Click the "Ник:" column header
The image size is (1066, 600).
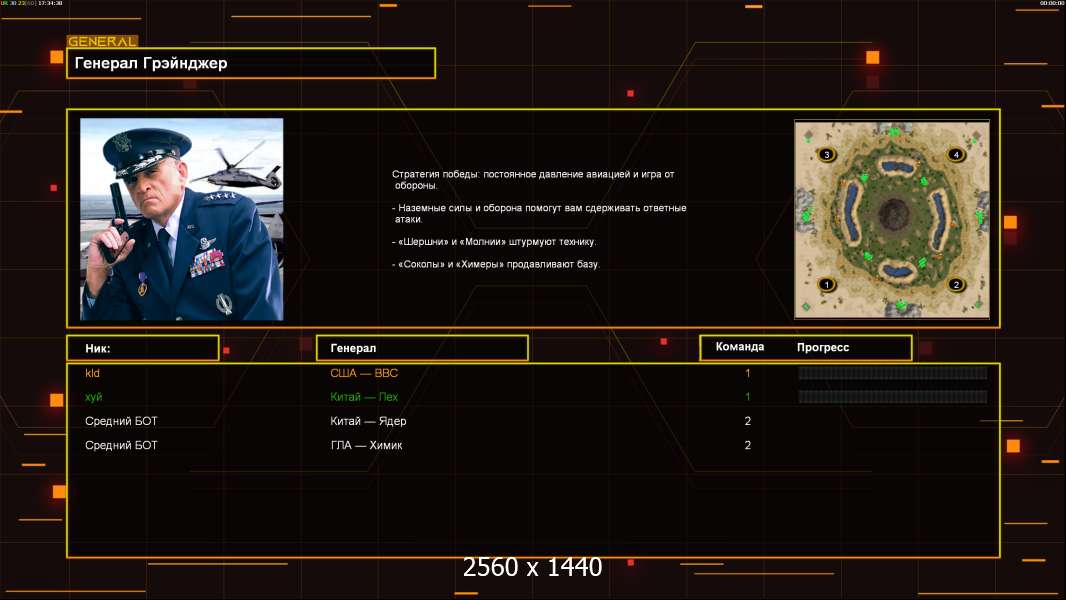(142, 348)
